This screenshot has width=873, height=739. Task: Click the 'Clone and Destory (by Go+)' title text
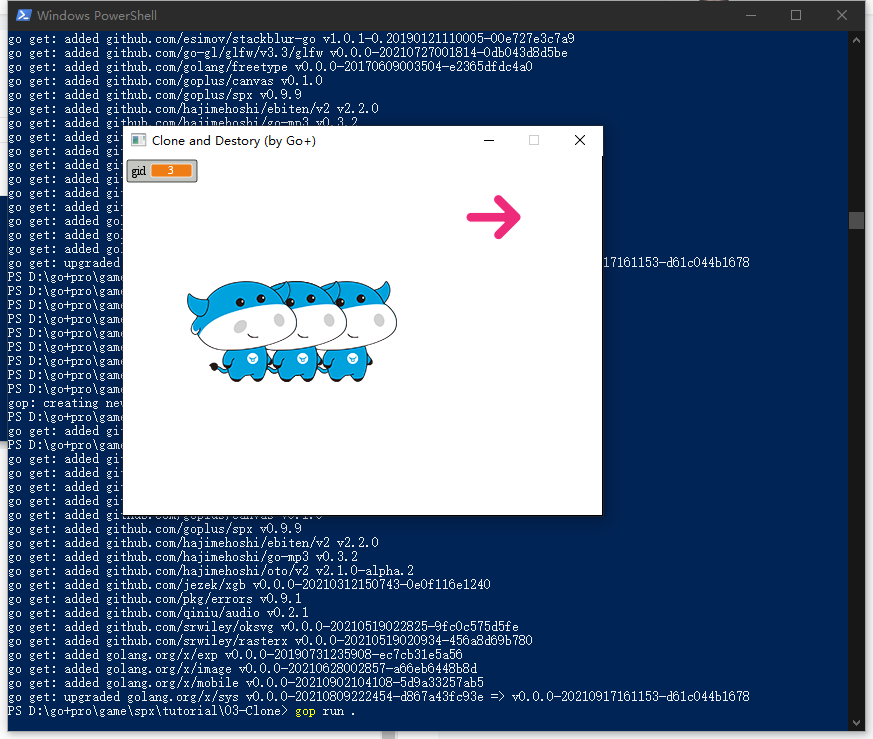tap(234, 141)
